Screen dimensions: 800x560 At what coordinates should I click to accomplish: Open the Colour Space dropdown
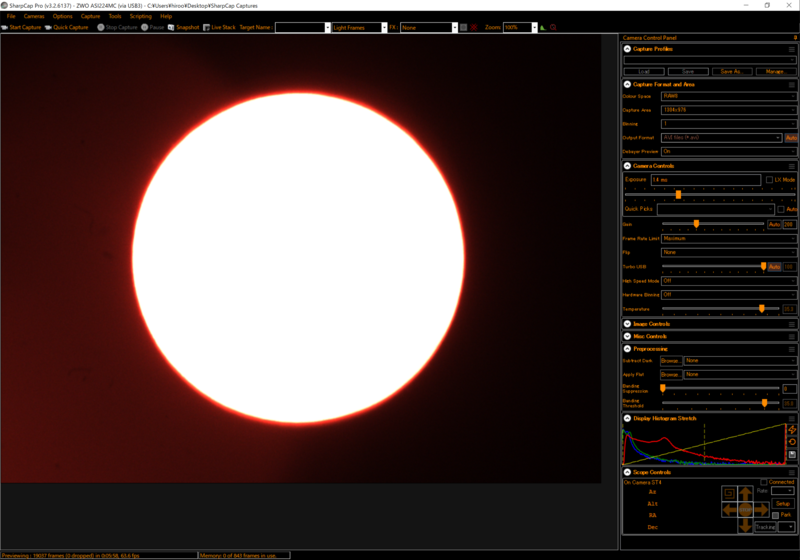[729, 96]
